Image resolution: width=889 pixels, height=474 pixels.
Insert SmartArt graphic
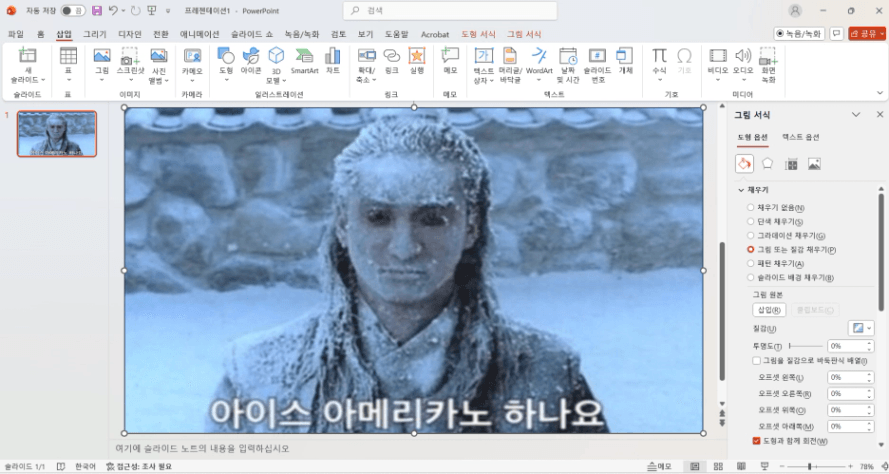click(x=304, y=56)
